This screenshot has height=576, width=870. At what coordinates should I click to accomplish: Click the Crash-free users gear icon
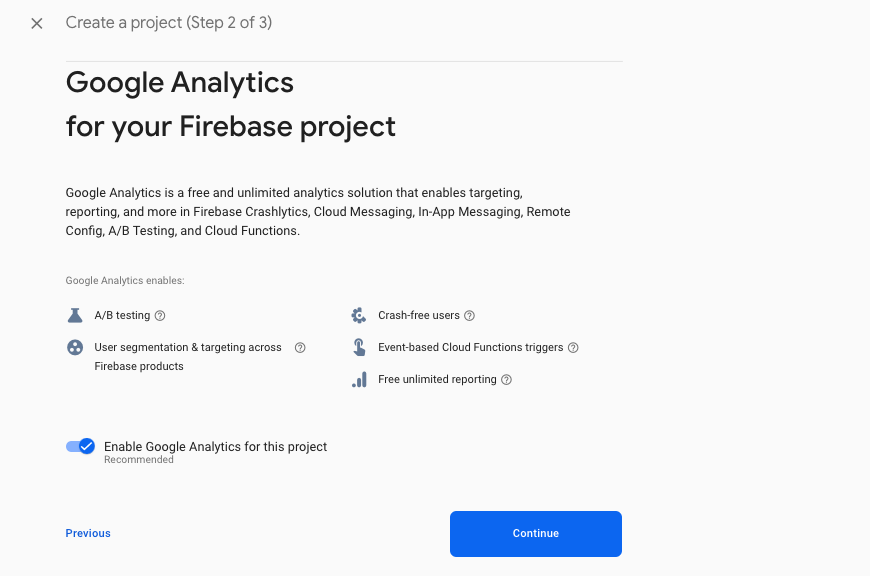pyautogui.click(x=359, y=315)
